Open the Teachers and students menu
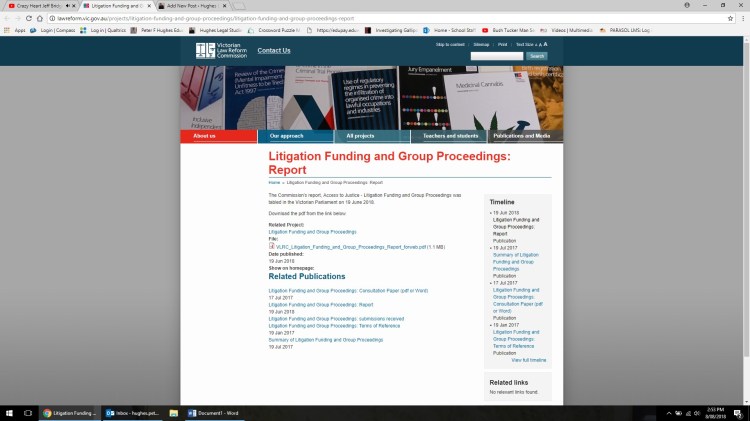750x421 pixels. pyautogui.click(x=450, y=135)
